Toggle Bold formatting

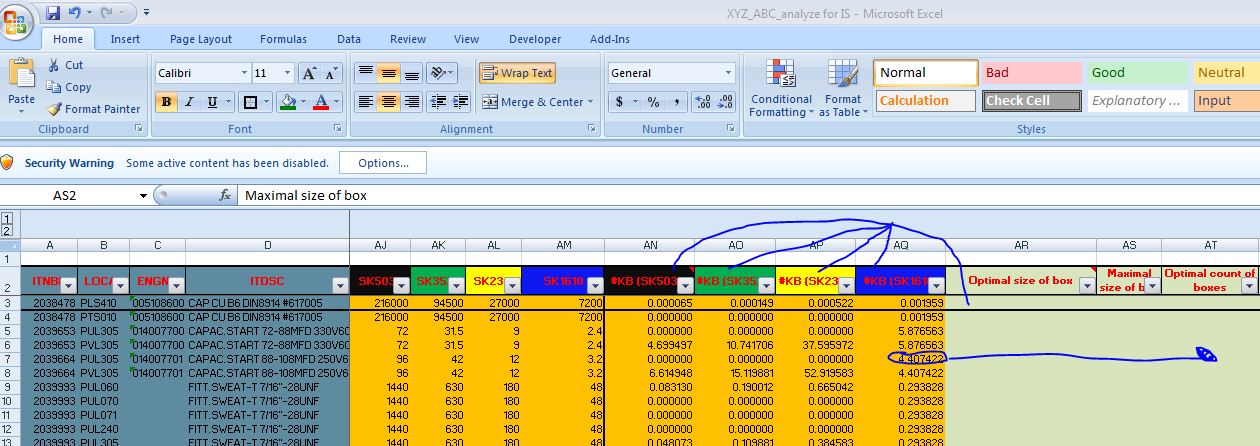[166, 102]
